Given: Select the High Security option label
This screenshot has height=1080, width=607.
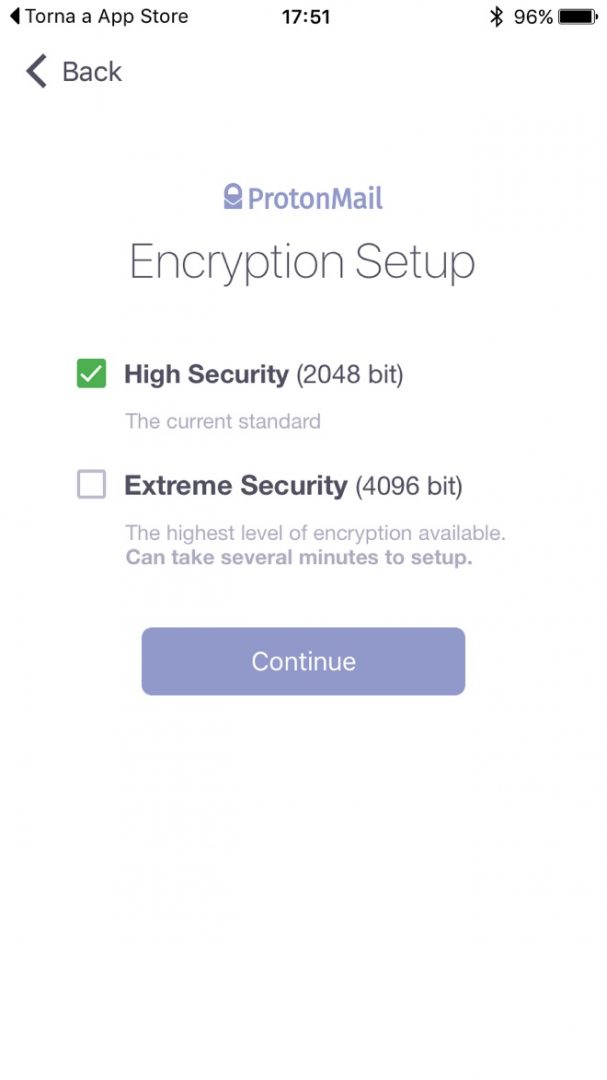Looking at the screenshot, I should [x=206, y=375].
